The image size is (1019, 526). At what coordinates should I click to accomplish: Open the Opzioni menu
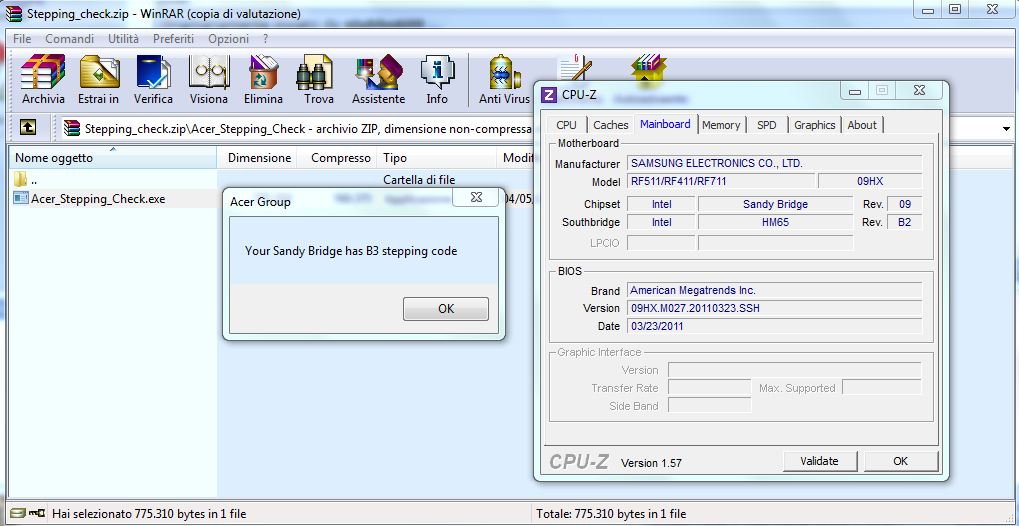point(228,38)
